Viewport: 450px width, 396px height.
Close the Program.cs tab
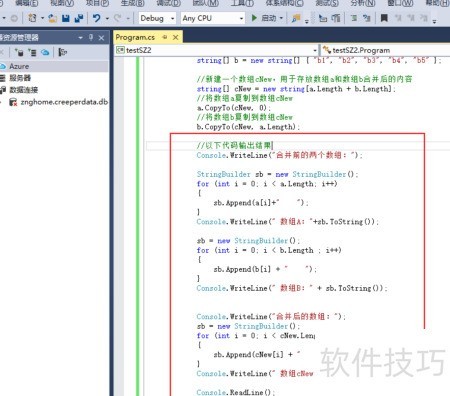coord(175,37)
